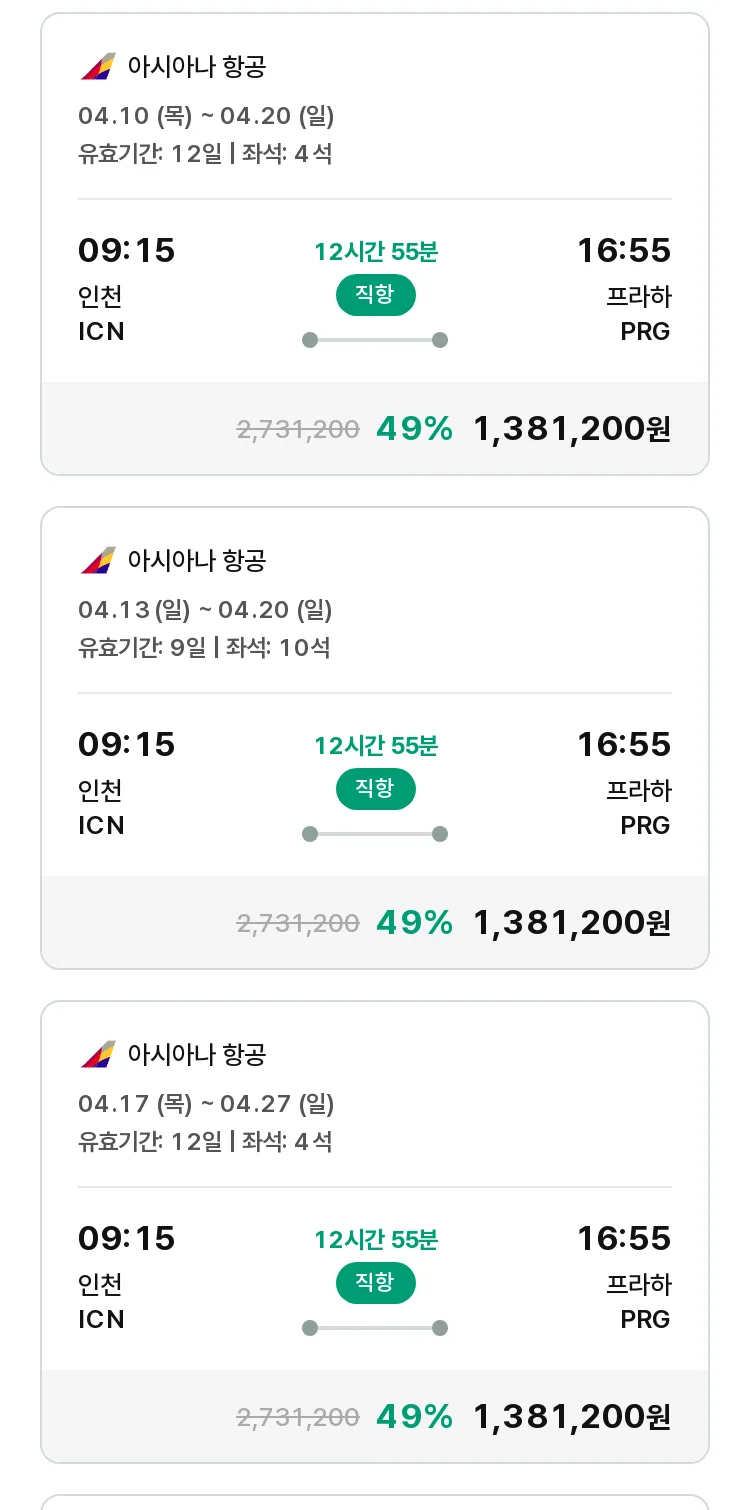Select the 1,381,200원 price for 04.10 flight
750x1510 pixels.
click(571, 429)
